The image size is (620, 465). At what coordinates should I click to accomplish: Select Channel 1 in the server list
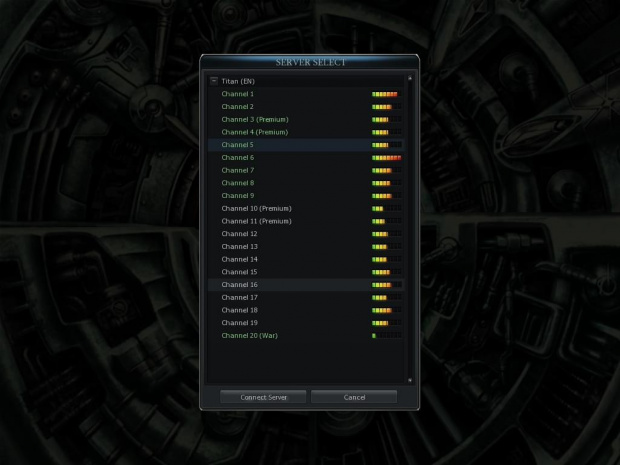pyautogui.click(x=306, y=94)
